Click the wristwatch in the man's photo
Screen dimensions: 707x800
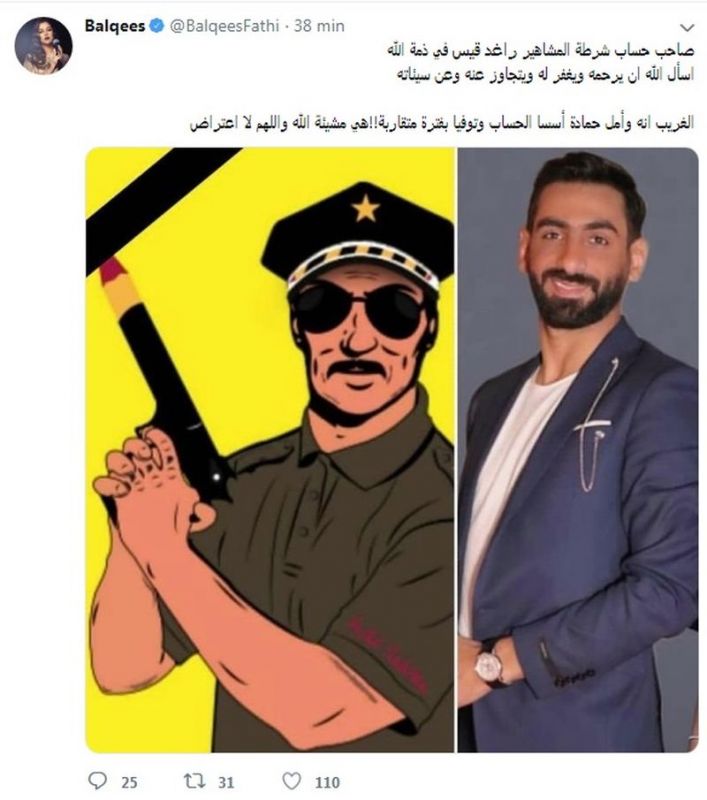coord(489,664)
